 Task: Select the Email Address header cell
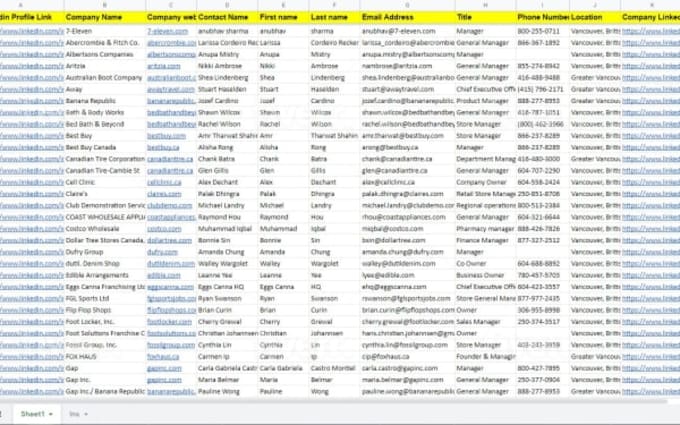click(x=408, y=17)
